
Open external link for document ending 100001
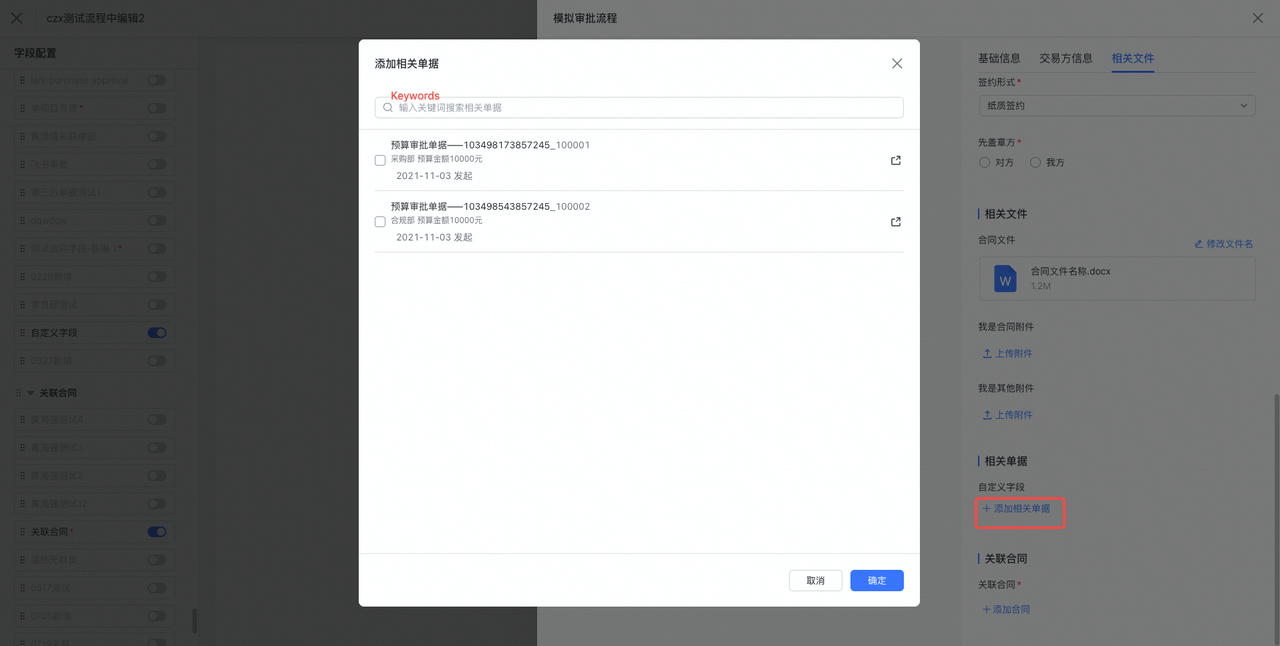tap(896, 160)
